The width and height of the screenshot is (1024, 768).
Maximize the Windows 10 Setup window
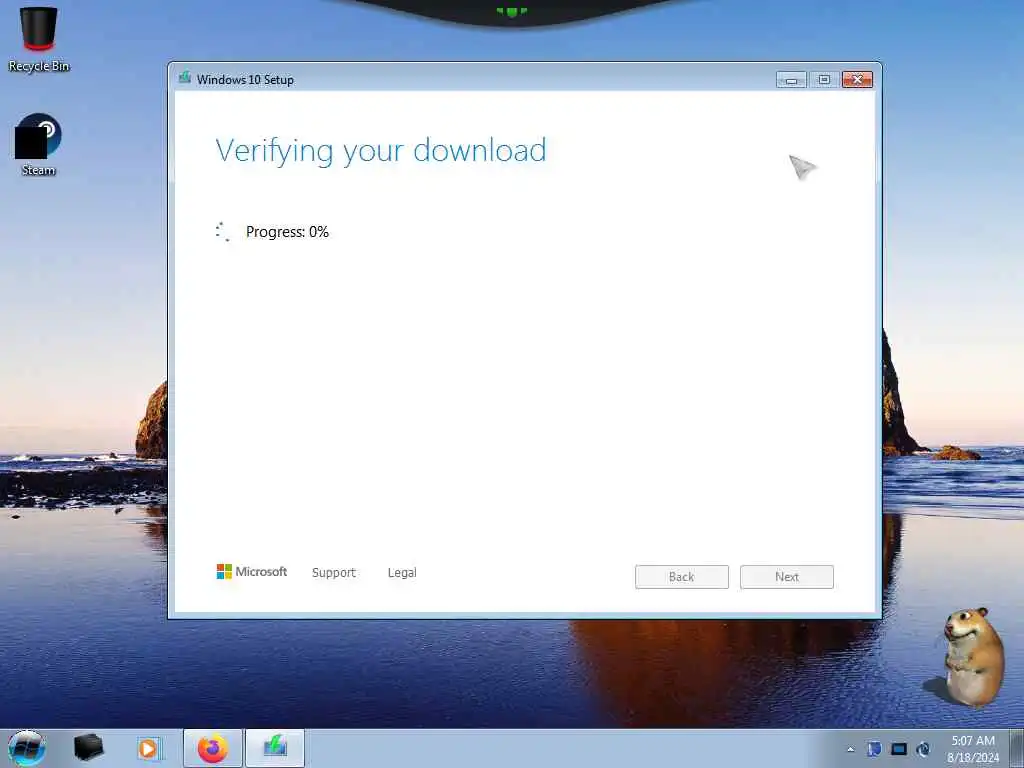824,80
